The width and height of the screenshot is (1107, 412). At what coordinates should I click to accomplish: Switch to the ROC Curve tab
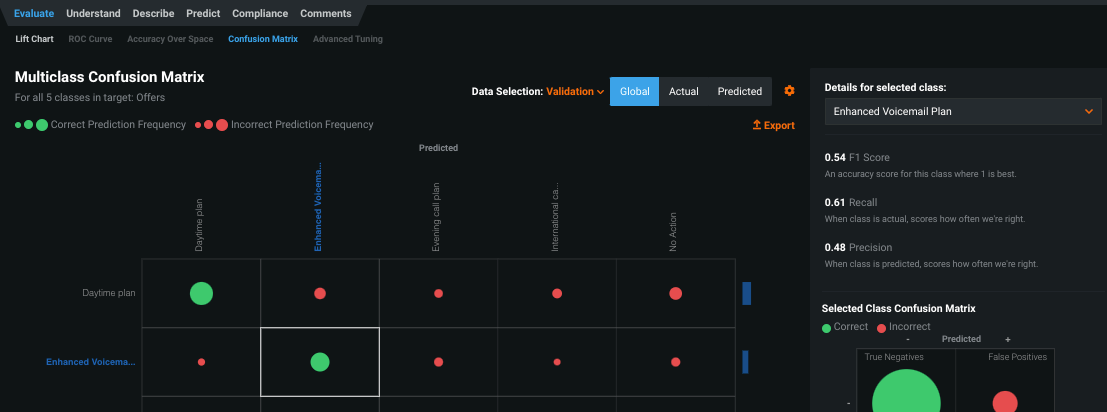click(91, 39)
